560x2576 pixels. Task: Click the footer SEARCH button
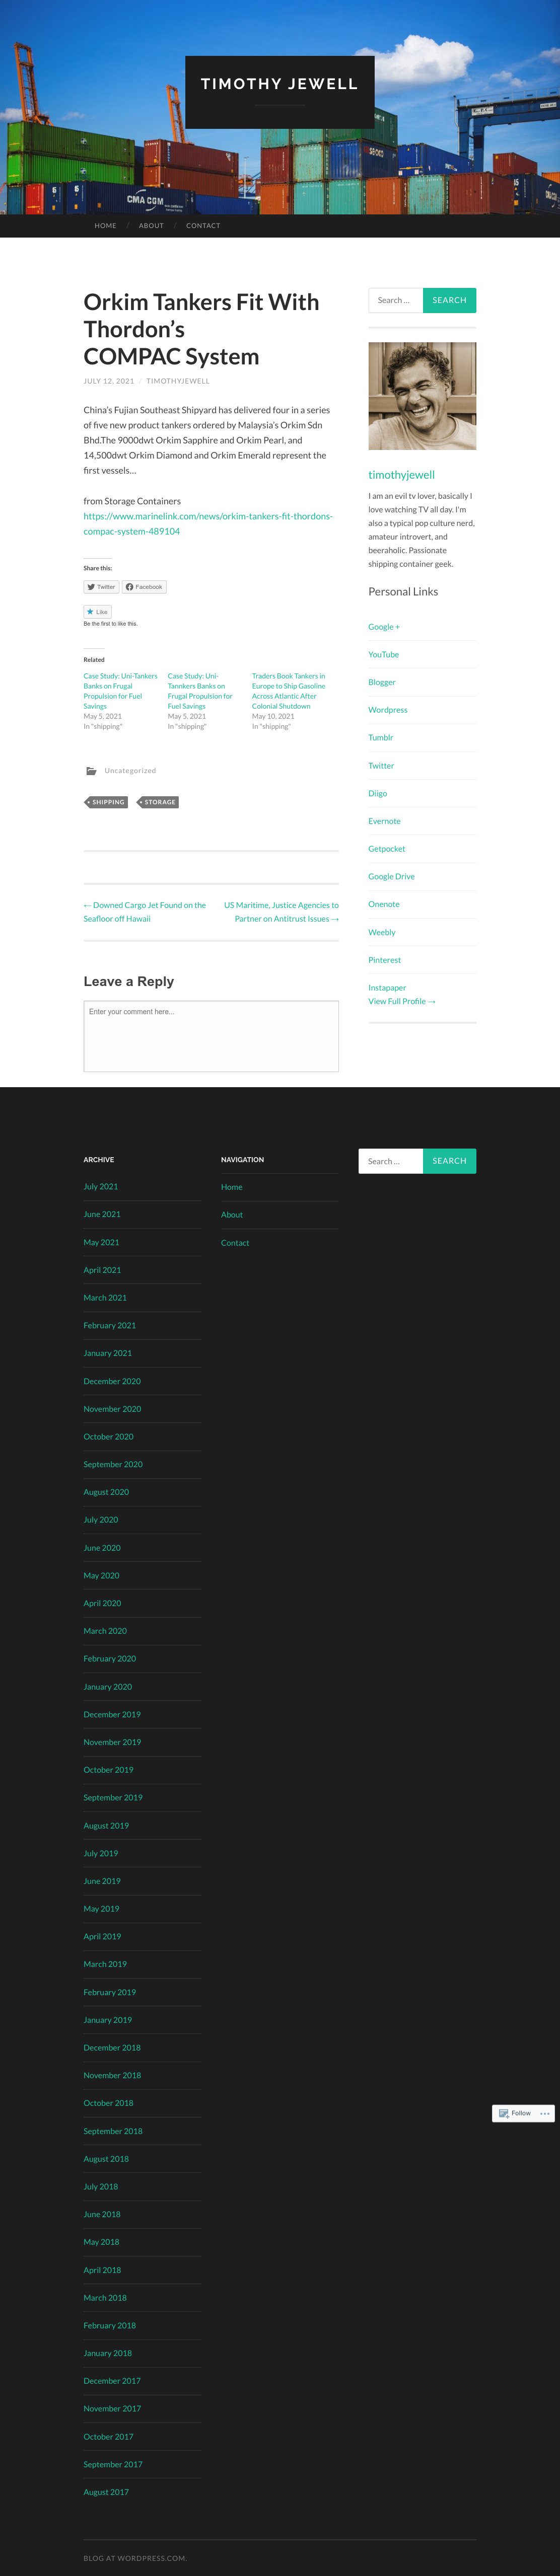click(449, 1161)
